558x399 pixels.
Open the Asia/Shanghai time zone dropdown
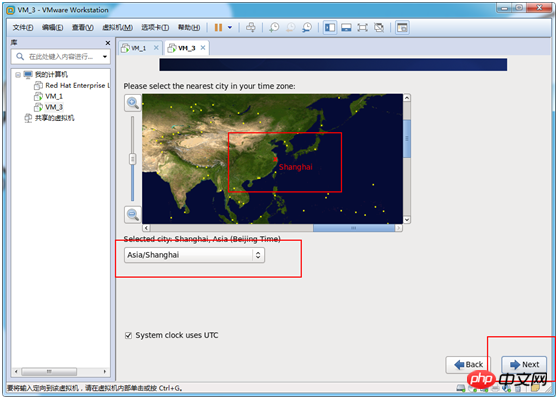(x=194, y=255)
